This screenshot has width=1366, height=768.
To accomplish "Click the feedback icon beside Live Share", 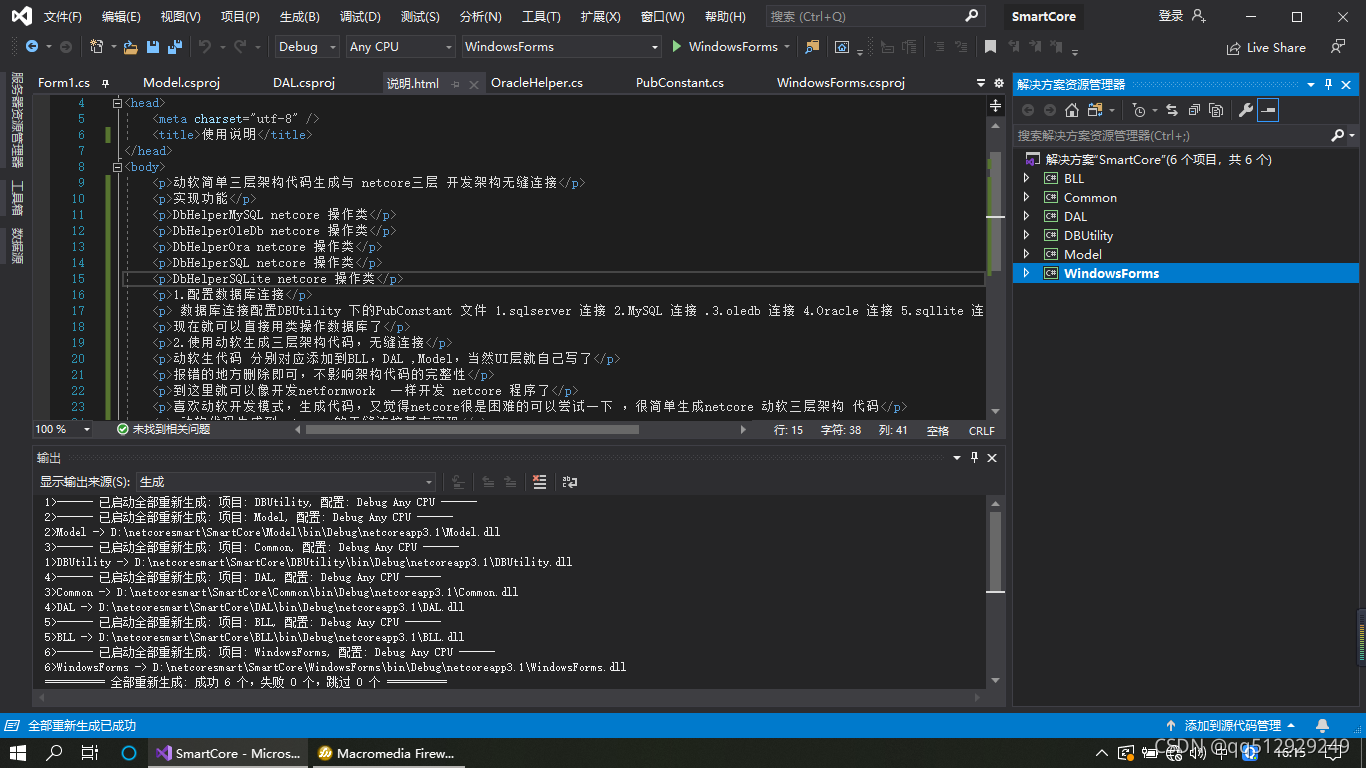I will 1338,47.
